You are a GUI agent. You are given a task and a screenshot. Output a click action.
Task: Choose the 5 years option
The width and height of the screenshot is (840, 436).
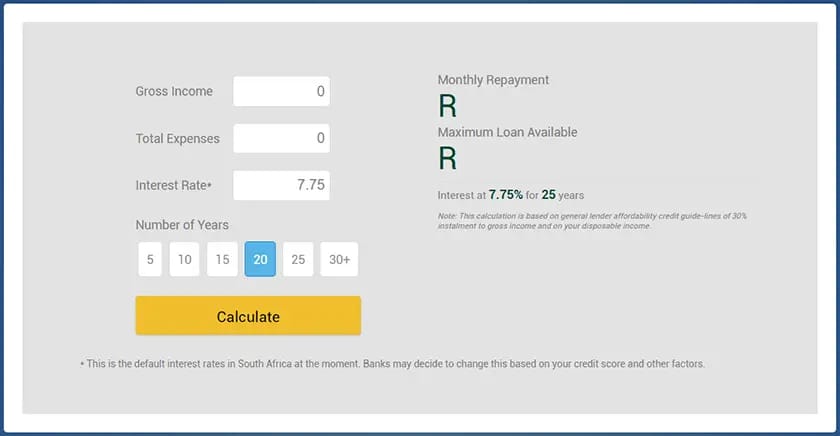(x=150, y=259)
